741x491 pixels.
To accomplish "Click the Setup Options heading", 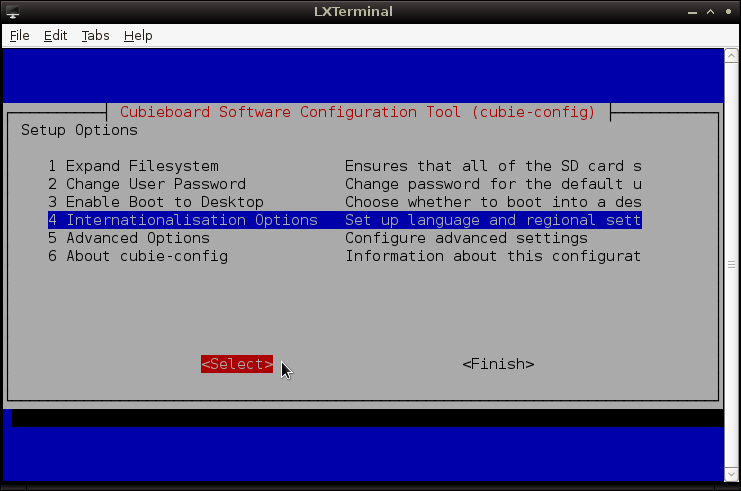I will point(79,130).
